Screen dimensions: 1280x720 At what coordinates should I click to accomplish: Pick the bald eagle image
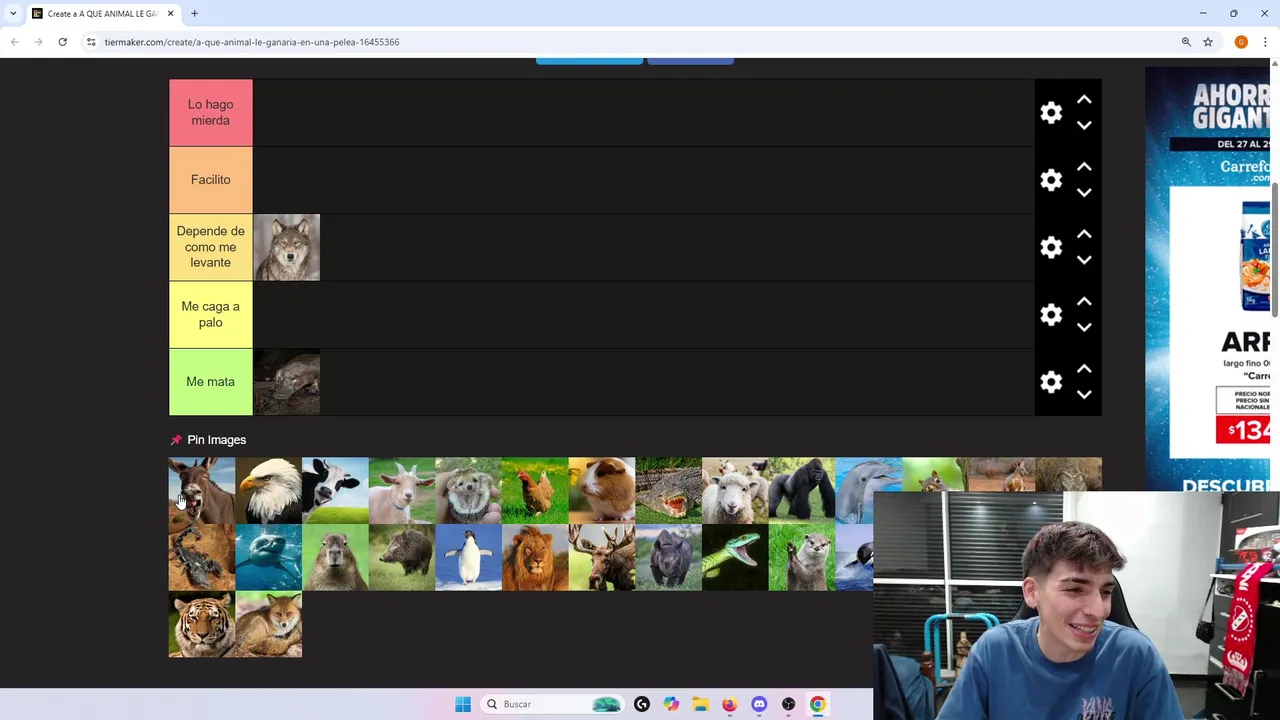[x=268, y=491]
